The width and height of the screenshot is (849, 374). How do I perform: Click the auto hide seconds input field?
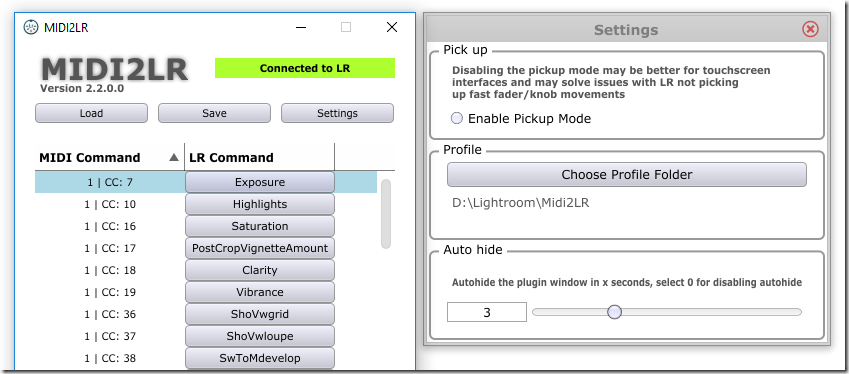(487, 312)
